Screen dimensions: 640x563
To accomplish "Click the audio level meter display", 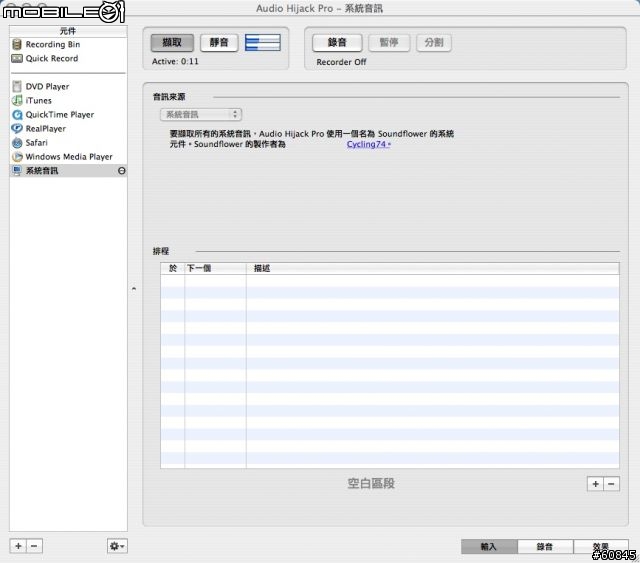I will click(x=262, y=42).
